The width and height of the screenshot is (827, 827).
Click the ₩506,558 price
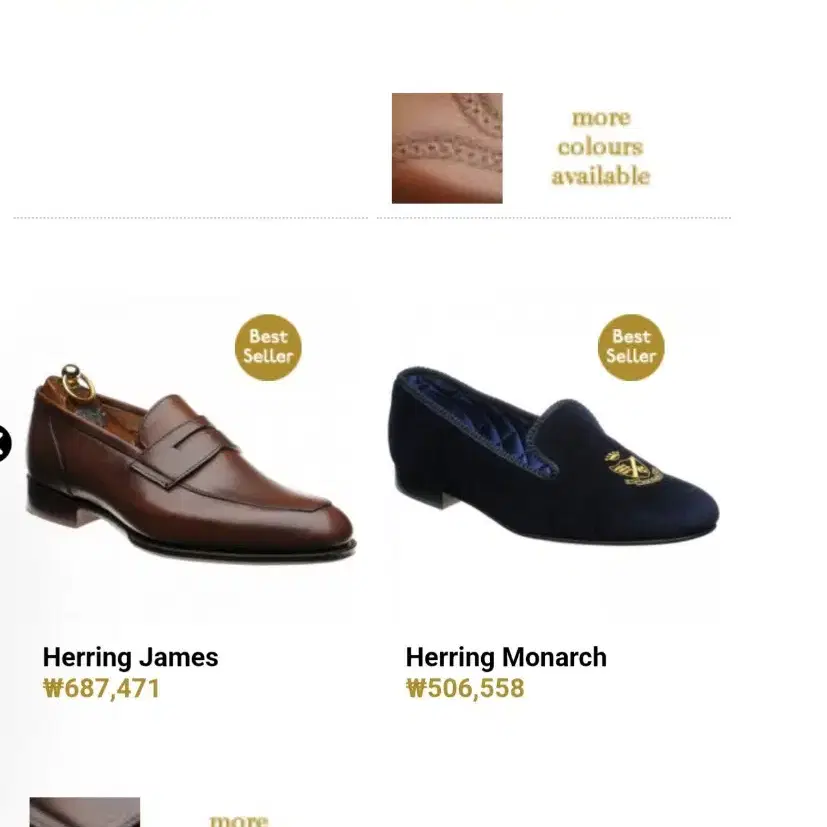(465, 688)
